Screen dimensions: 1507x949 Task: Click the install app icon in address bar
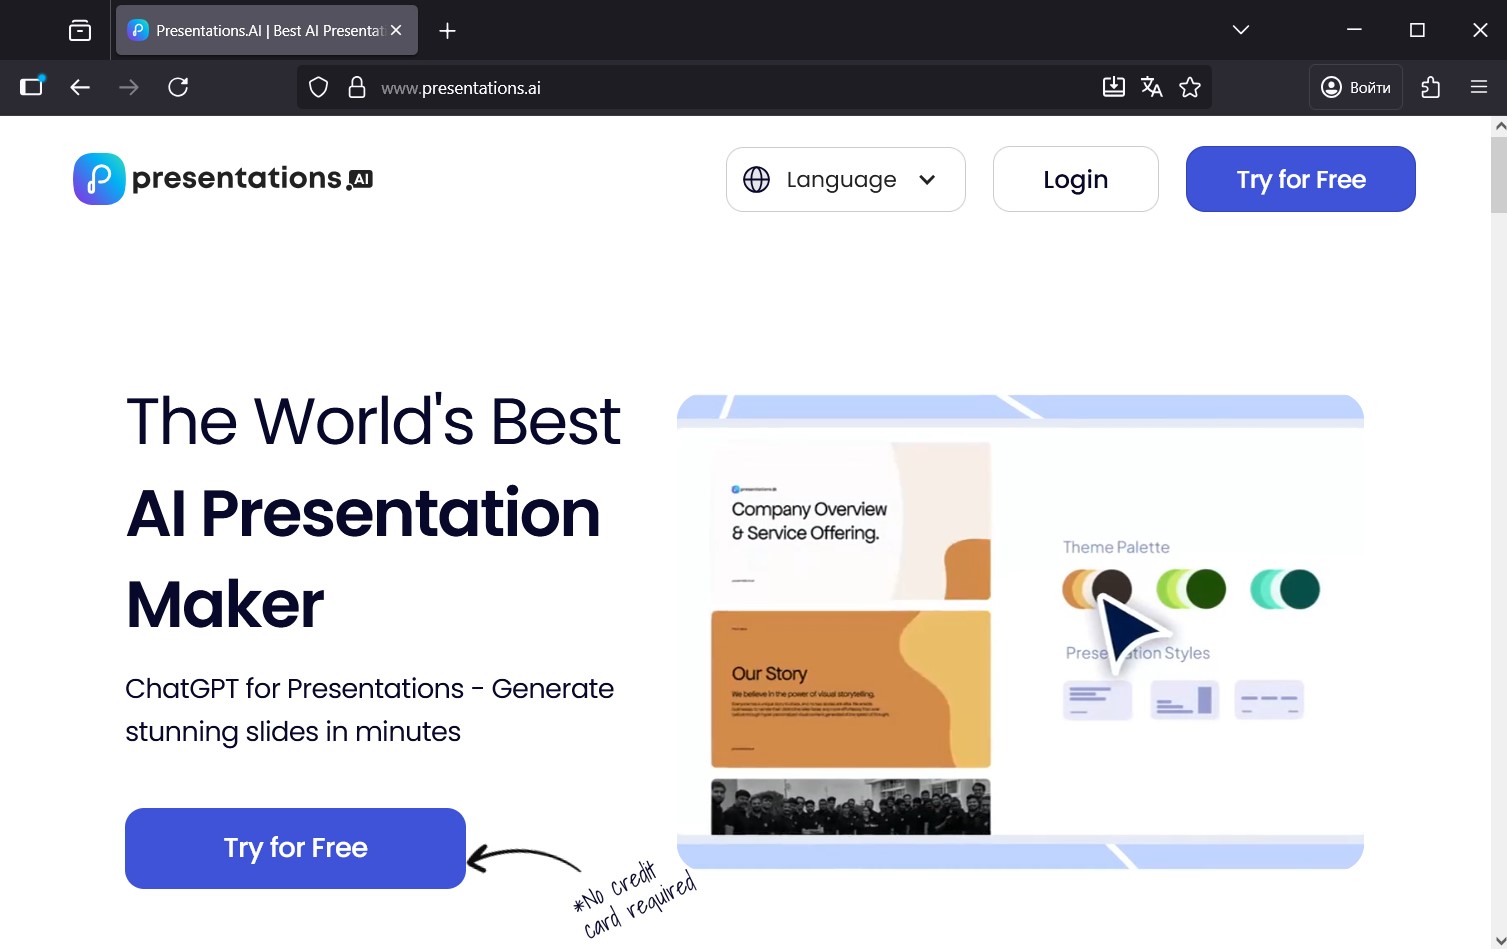(1113, 88)
